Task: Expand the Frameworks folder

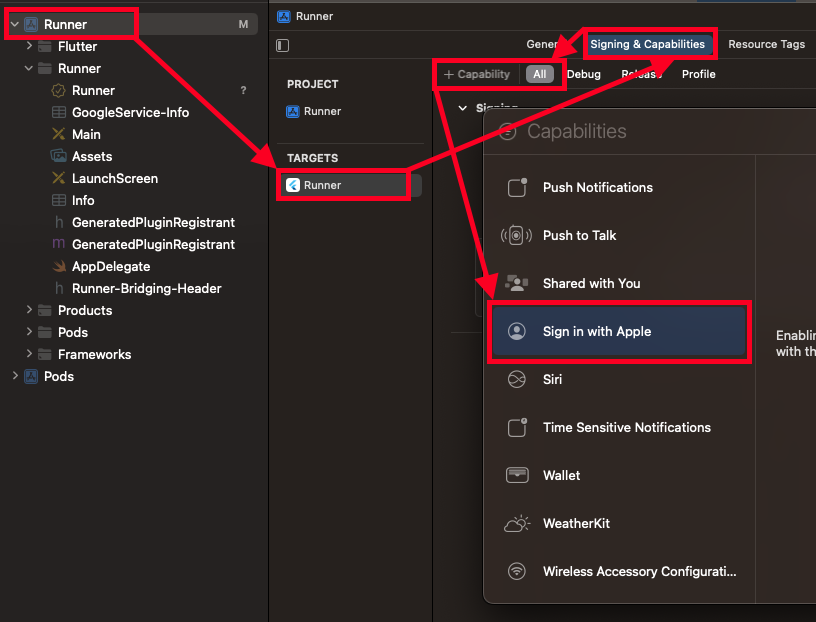Action: pos(29,354)
